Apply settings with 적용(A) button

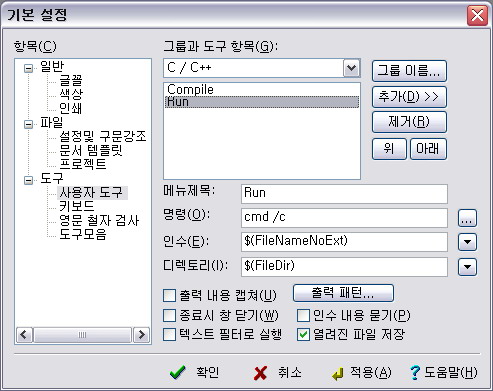[x=362, y=372]
